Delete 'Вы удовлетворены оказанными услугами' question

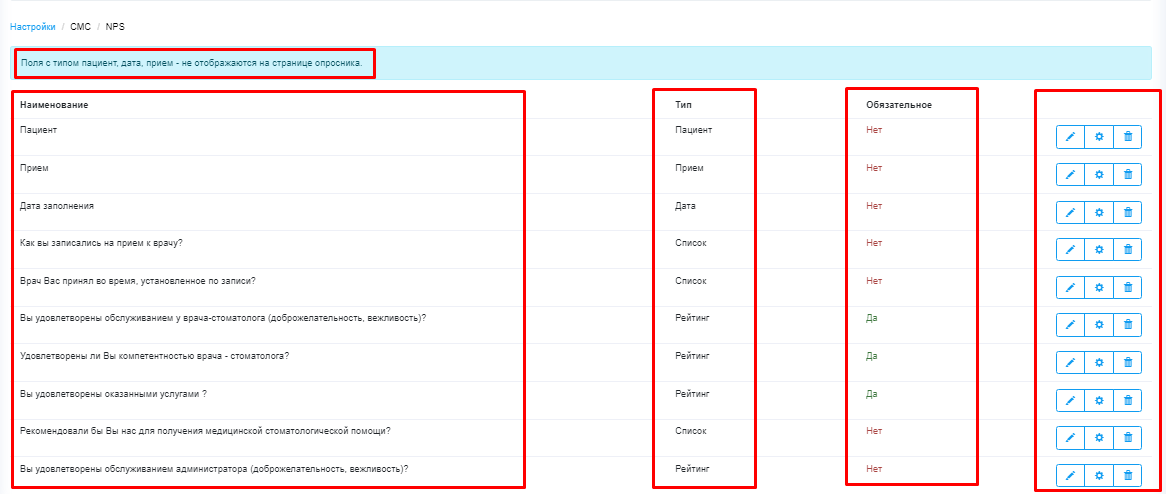click(x=1127, y=400)
